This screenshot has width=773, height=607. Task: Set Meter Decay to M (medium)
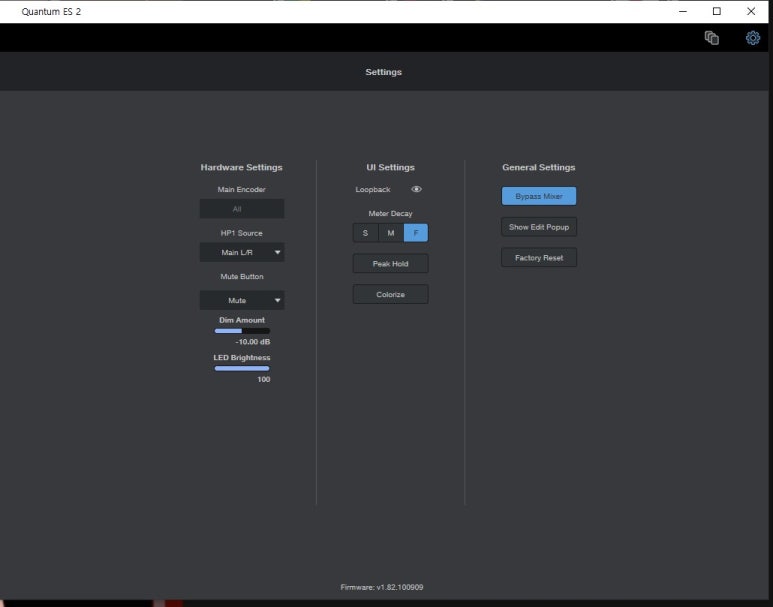pyautogui.click(x=391, y=233)
